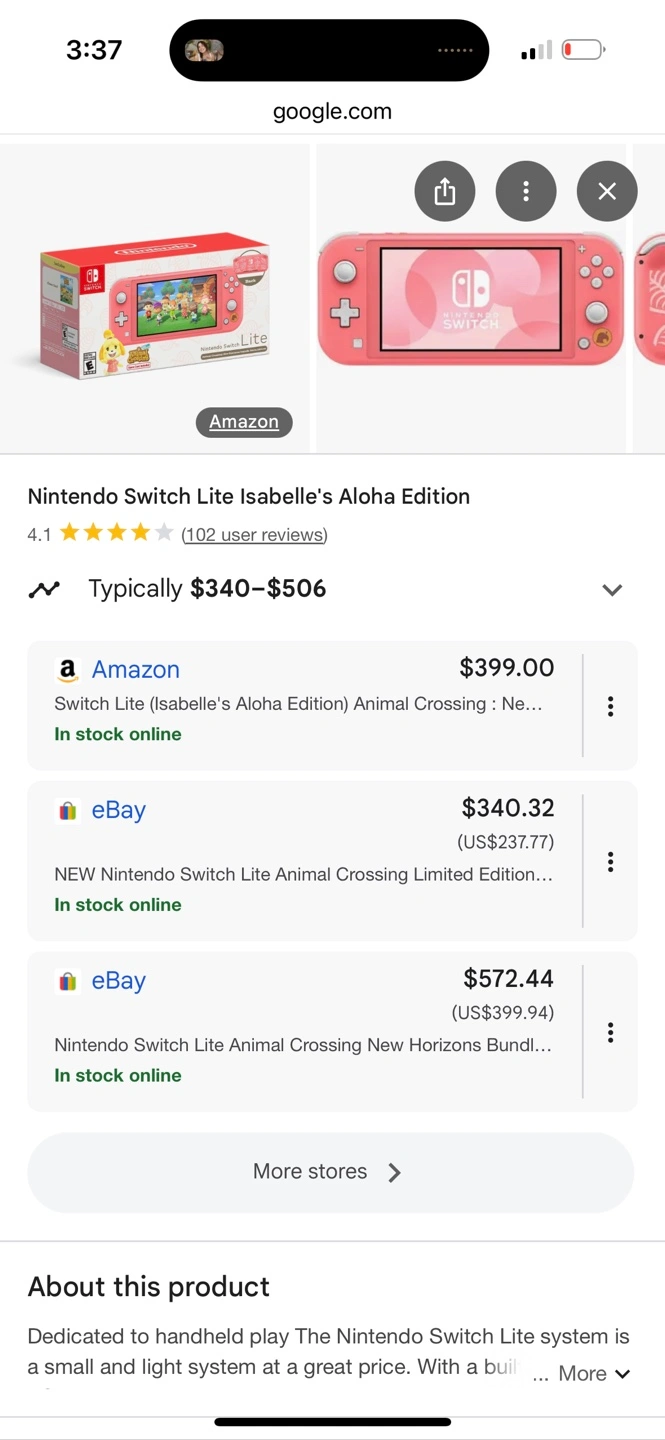View the coral Switch Lite console image
Viewport: 665px width, 1440px height.
[470, 300]
